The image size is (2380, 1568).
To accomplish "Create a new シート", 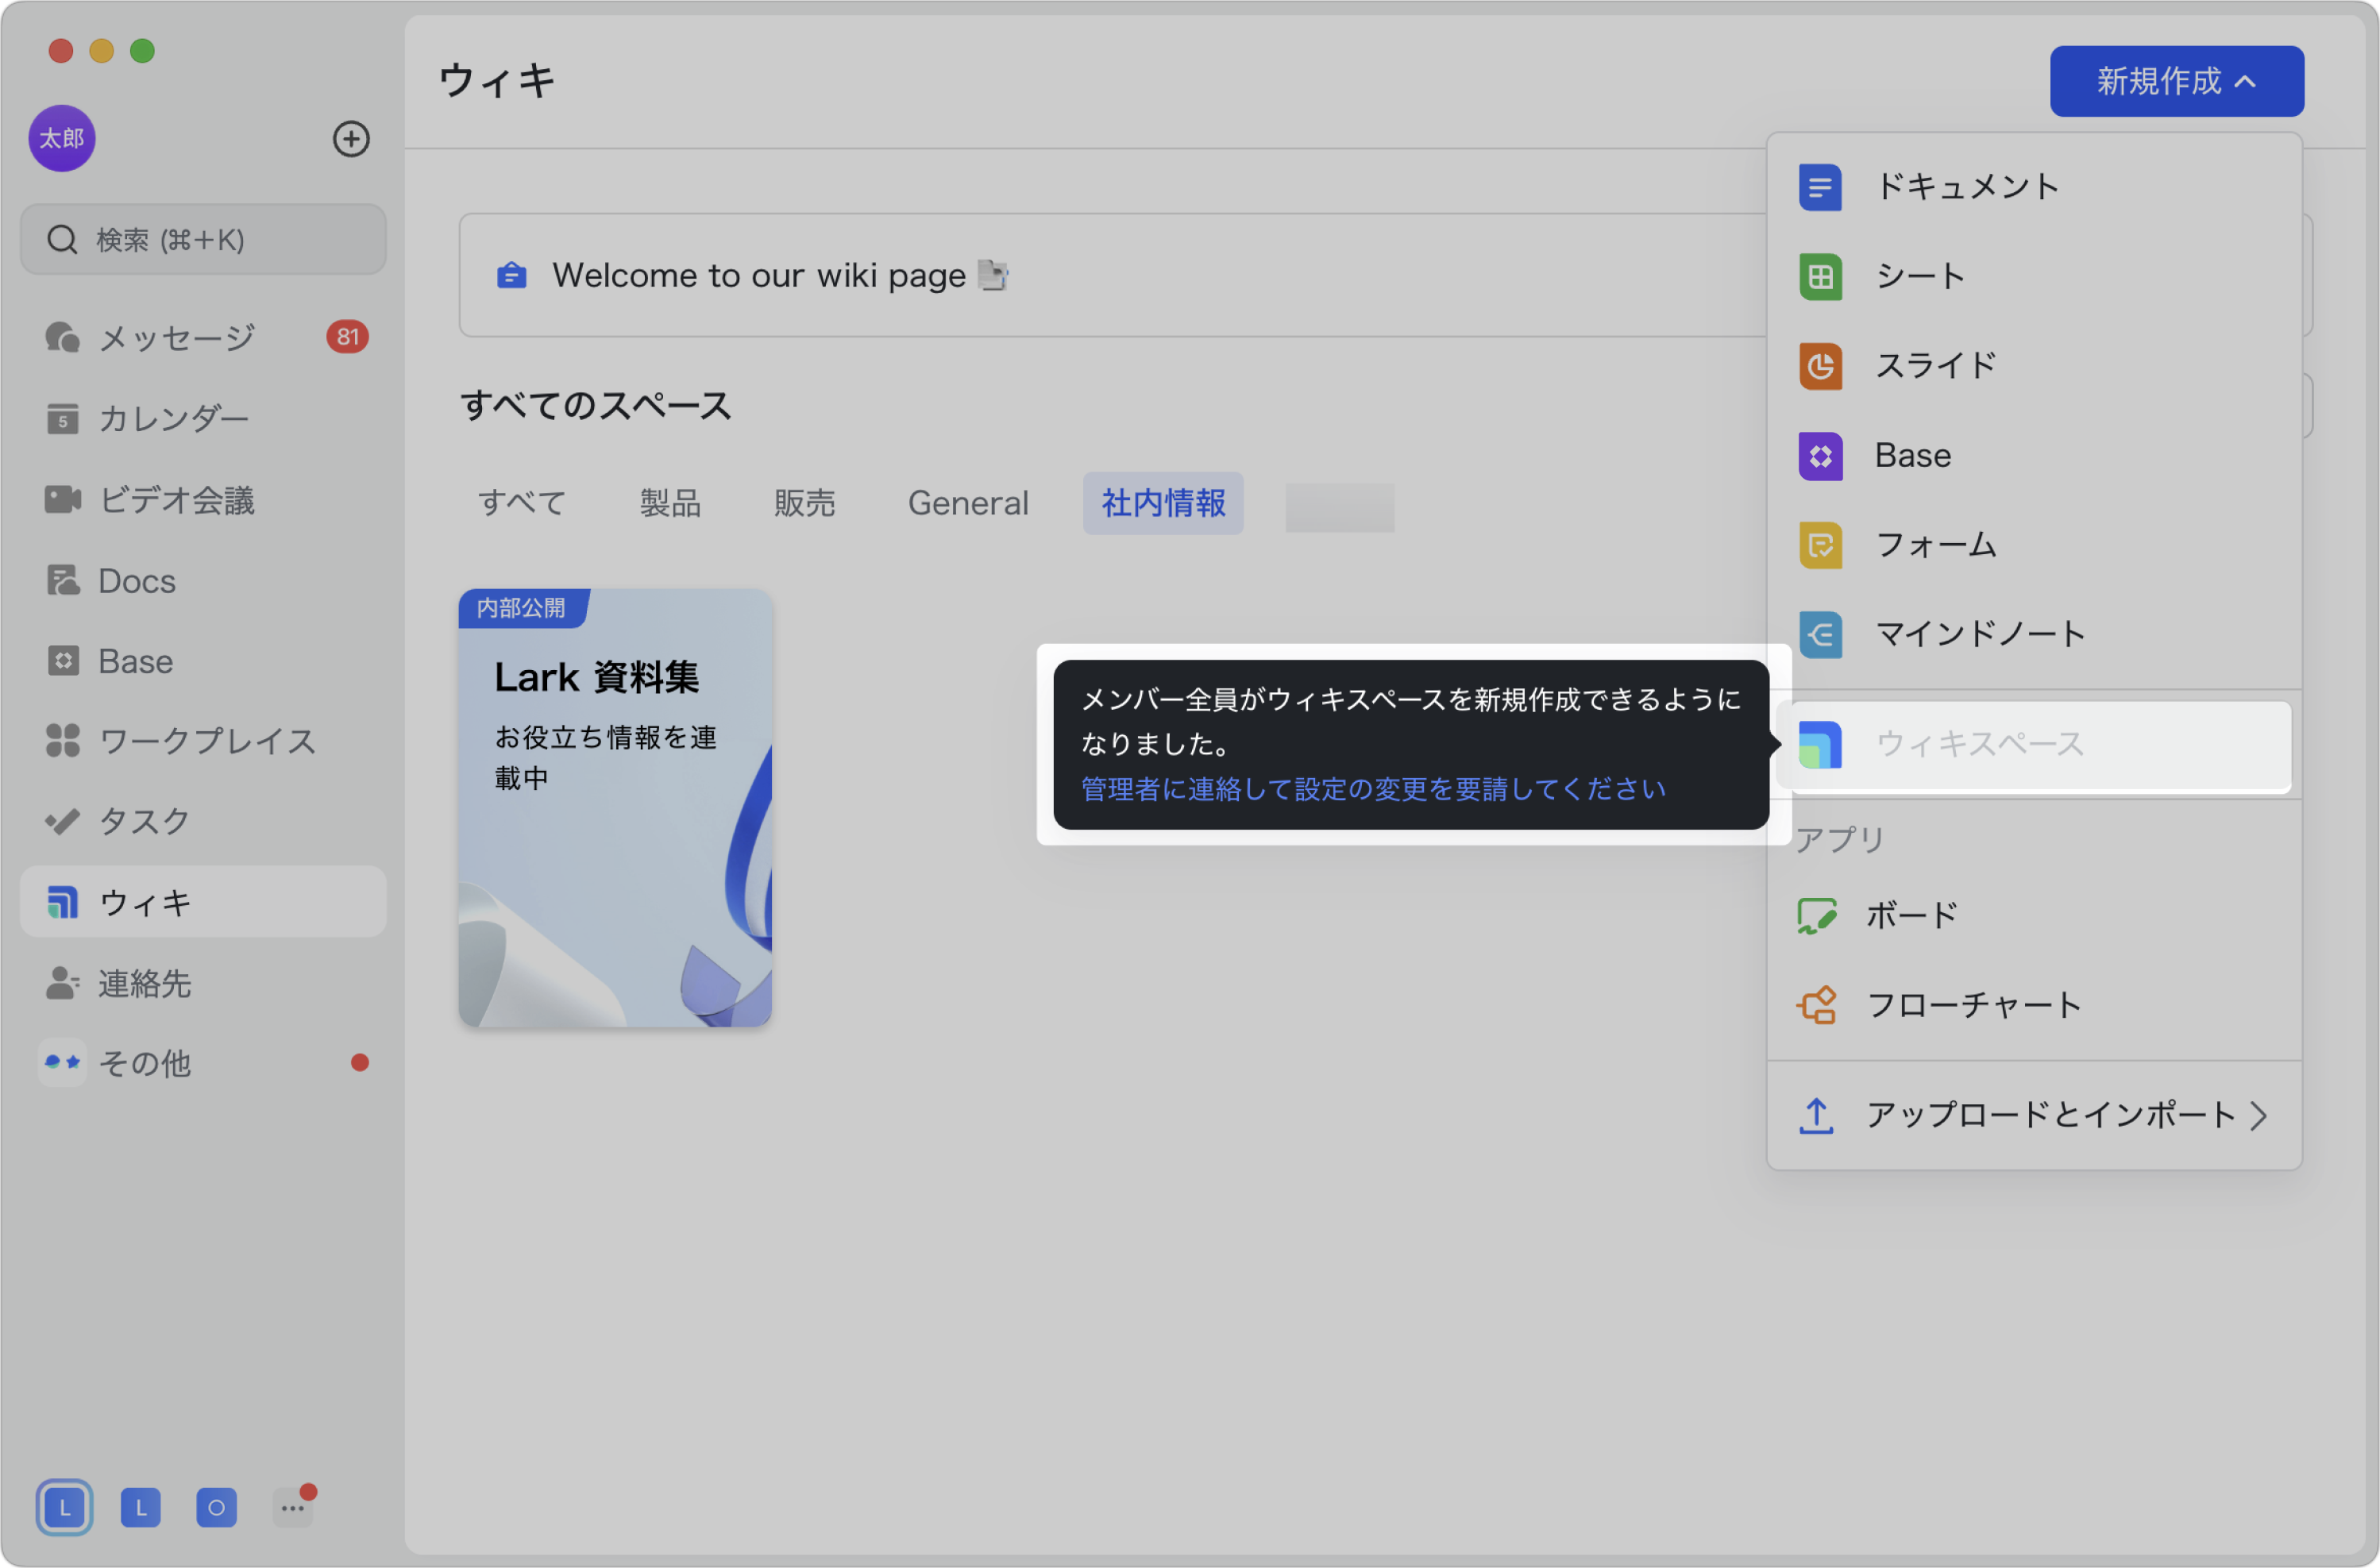I will [2034, 276].
